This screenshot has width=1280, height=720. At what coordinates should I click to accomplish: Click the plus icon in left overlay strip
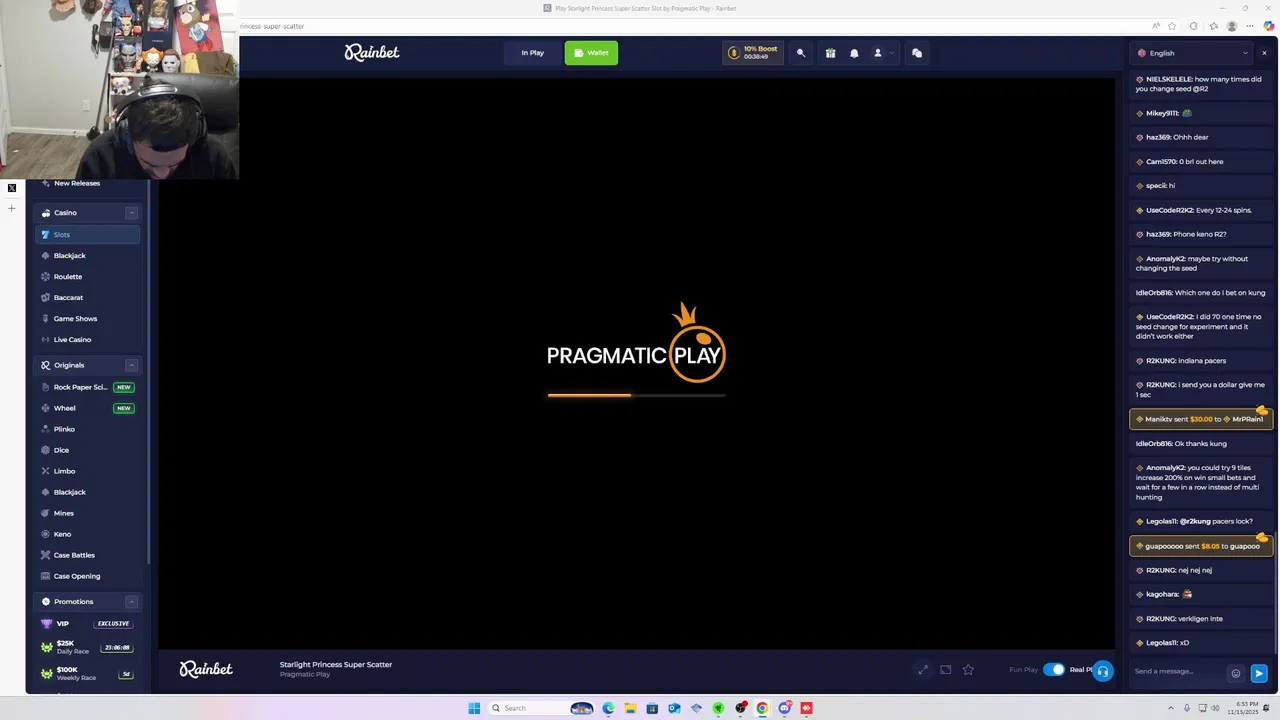pyautogui.click(x=12, y=208)
